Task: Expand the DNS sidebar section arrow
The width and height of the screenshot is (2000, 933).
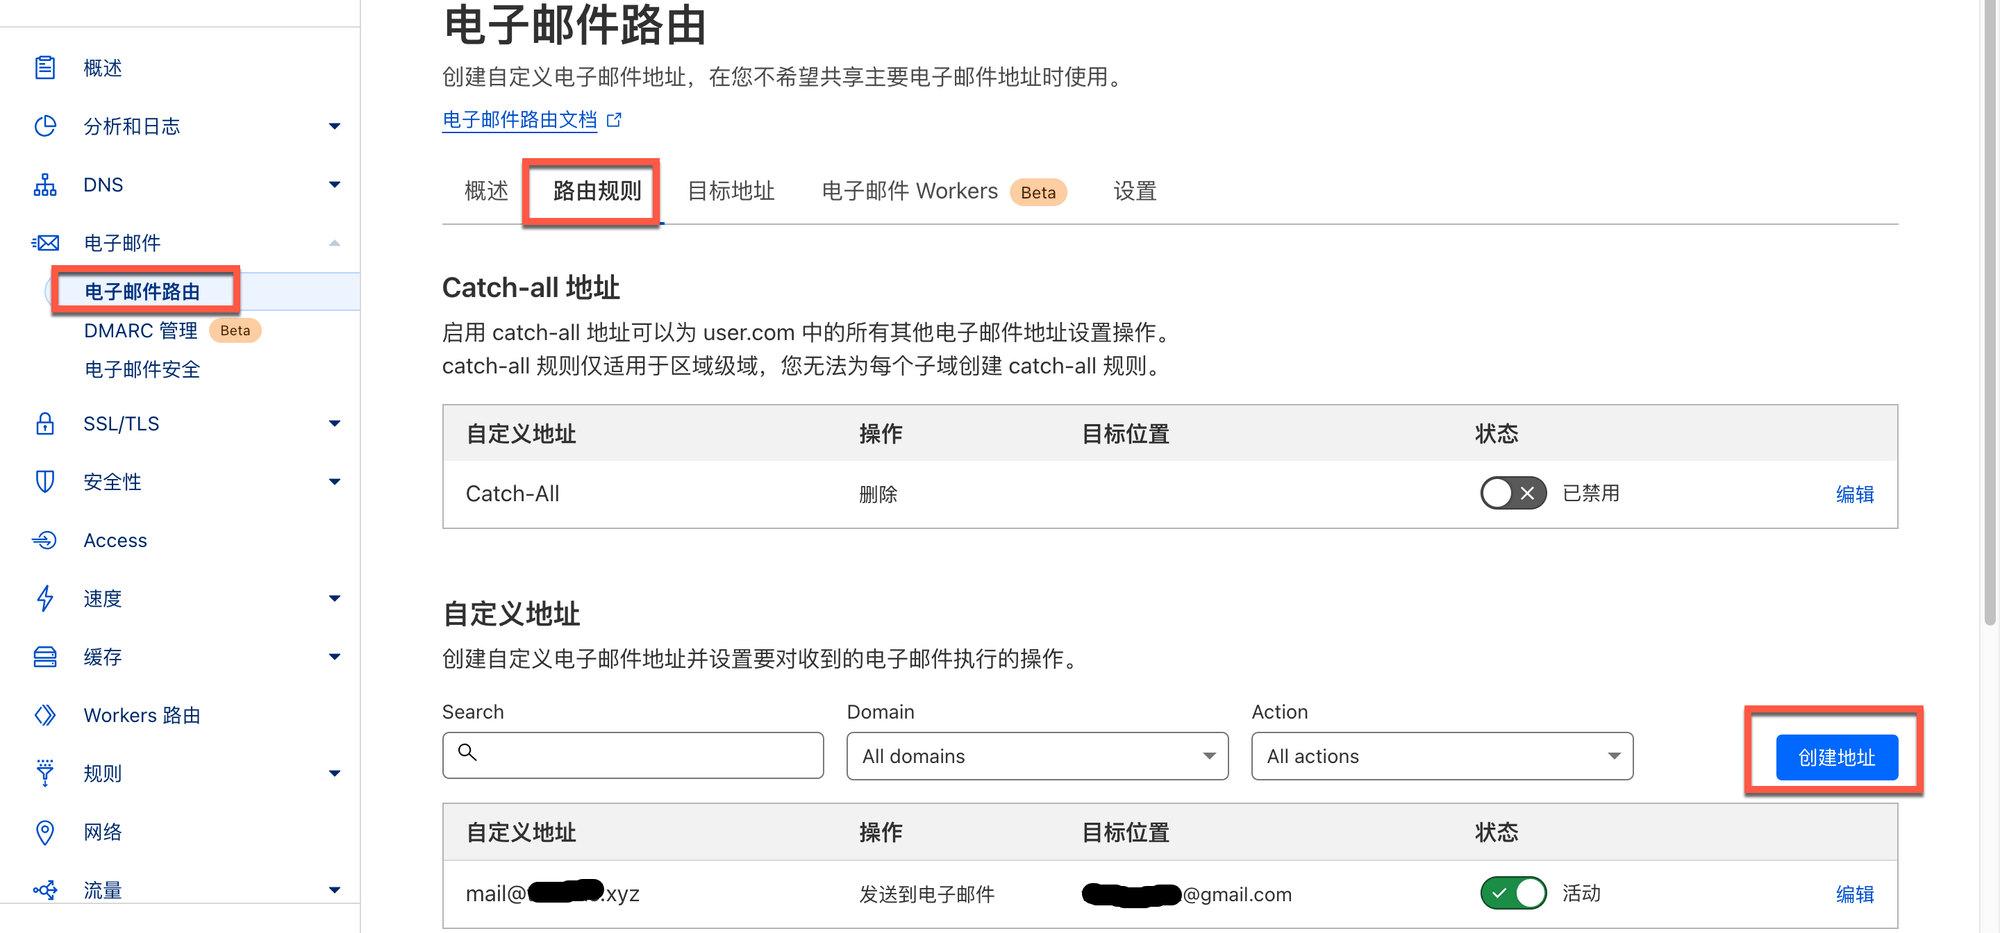Action: click(335, 185)
